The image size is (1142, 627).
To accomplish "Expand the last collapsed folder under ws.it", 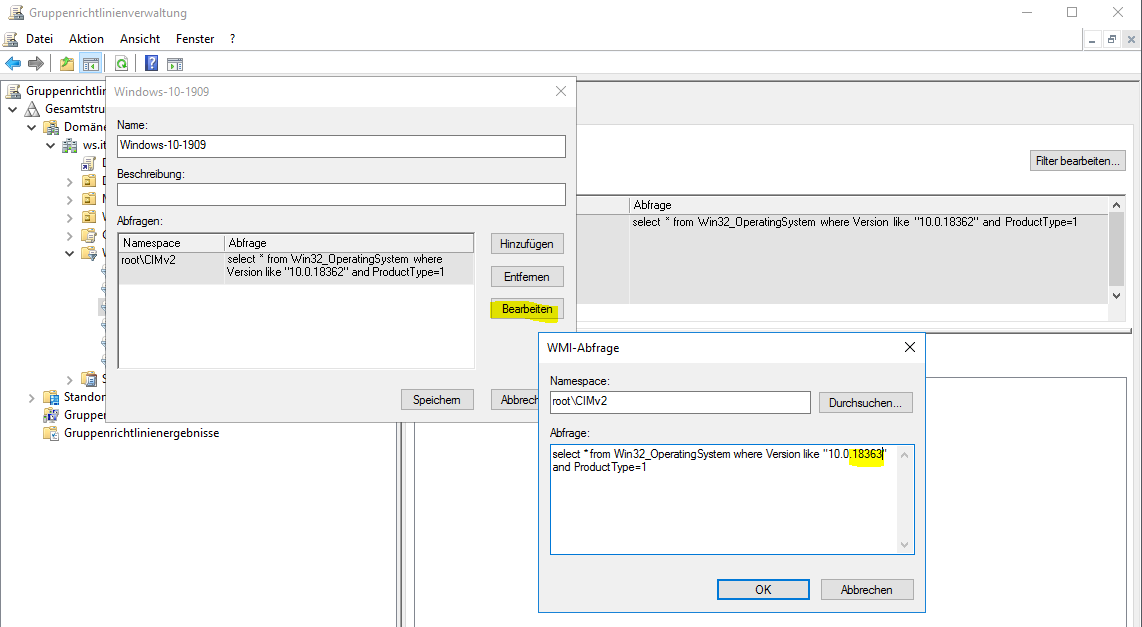I will [69, 379].
